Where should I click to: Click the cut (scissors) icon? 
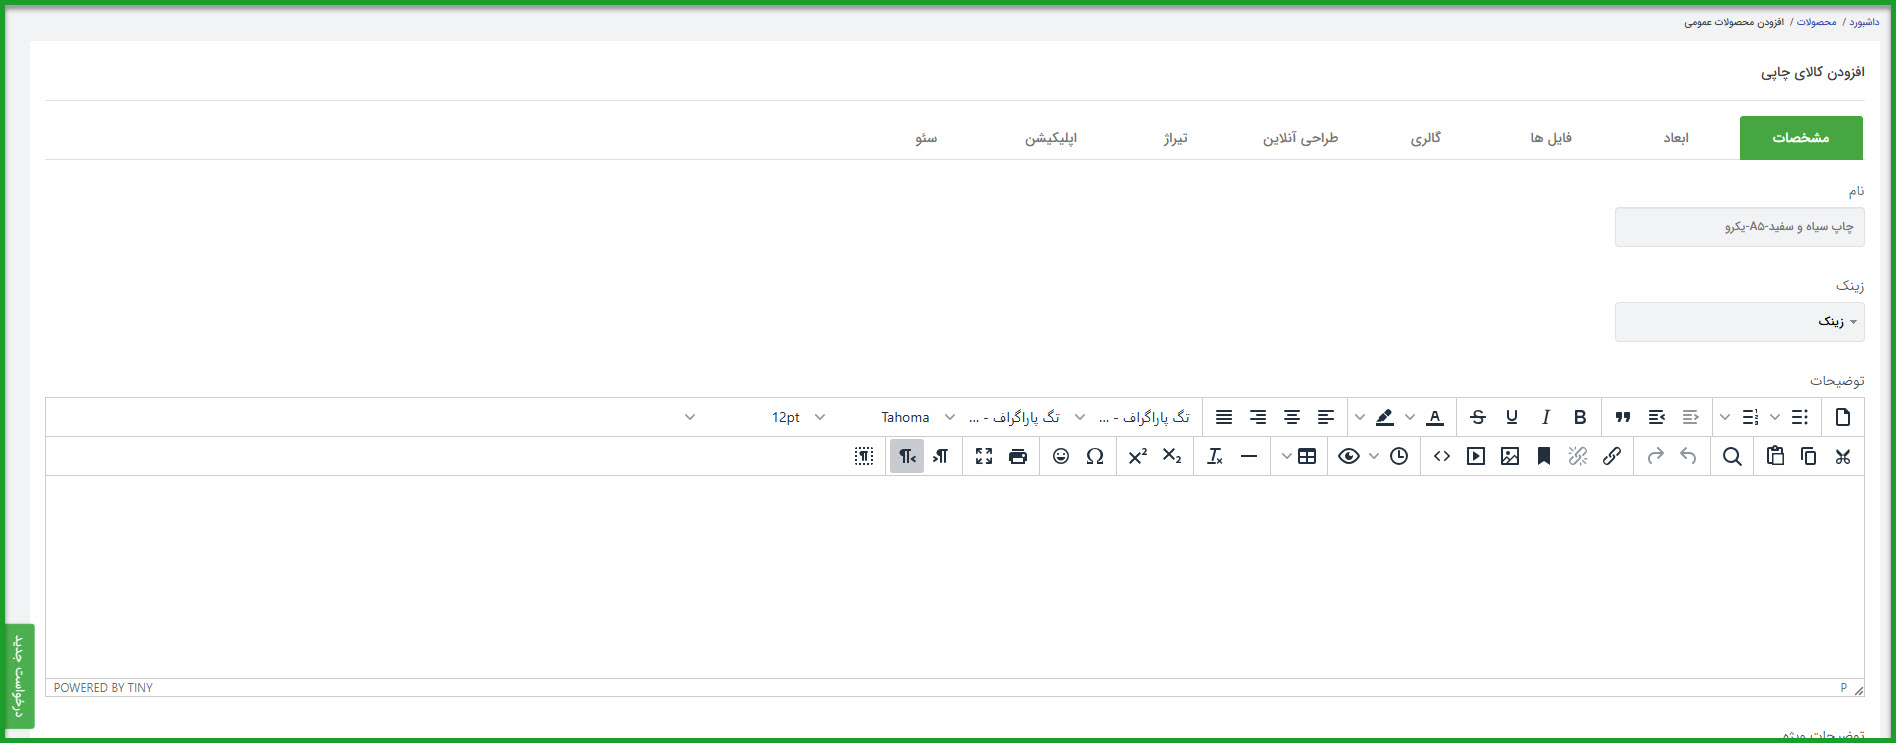pos(1843,456)
